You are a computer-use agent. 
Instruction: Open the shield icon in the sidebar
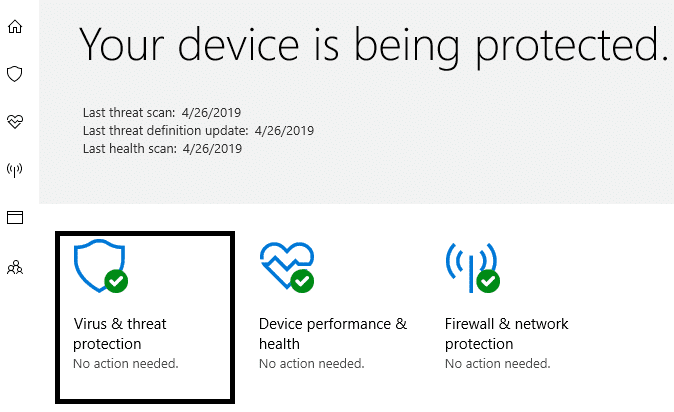(15, 74)
